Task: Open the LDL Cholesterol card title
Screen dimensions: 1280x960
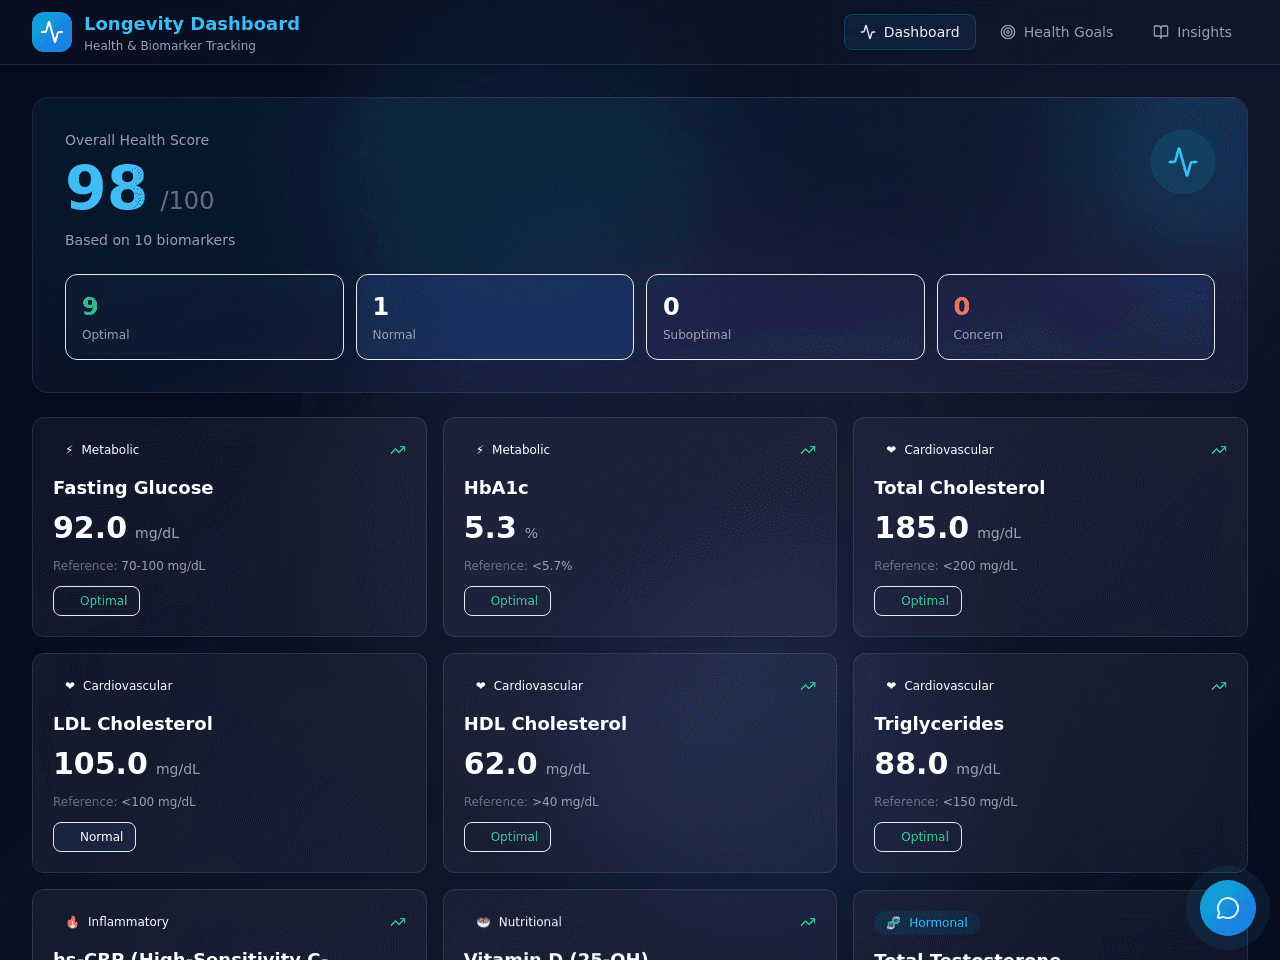Action: (133, 724)
